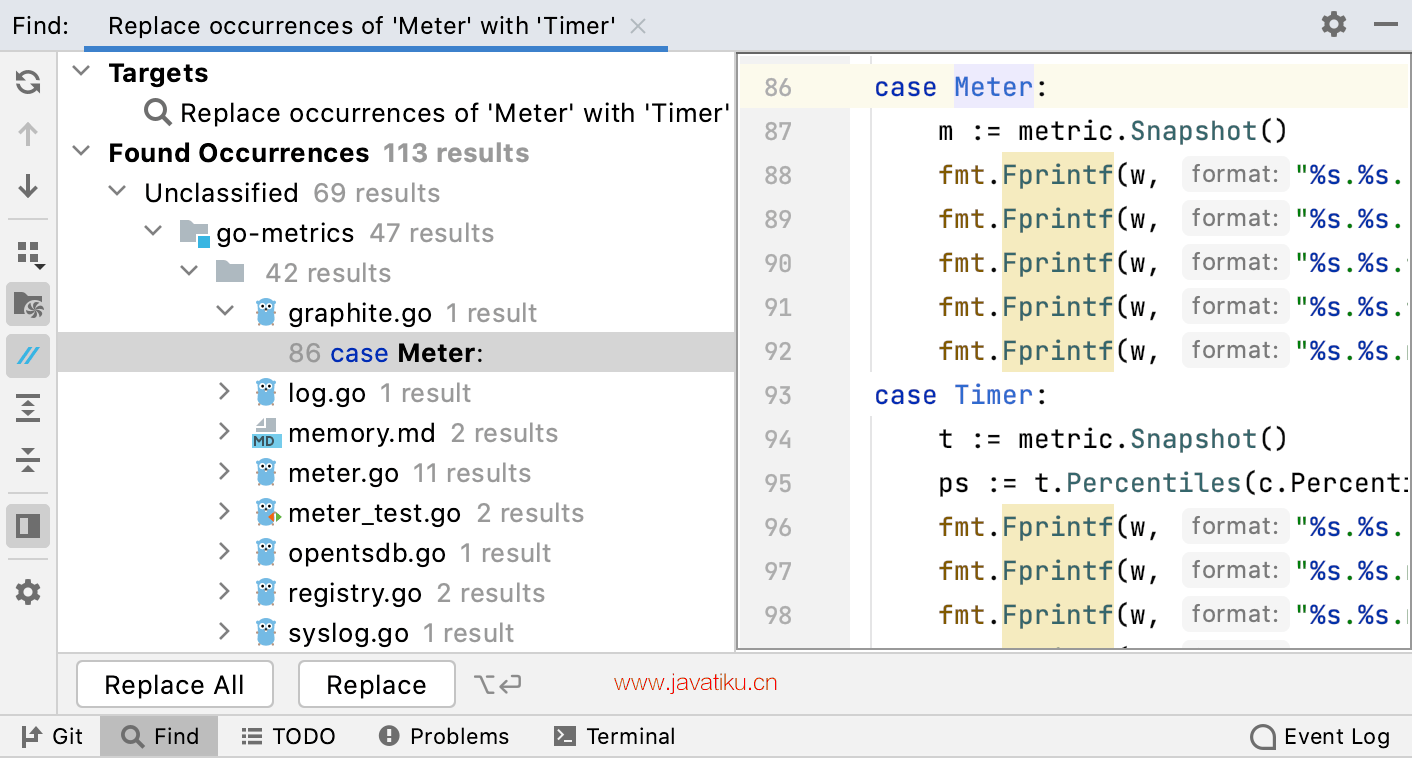Collapse the go-metrics module node
This screenshot has height=758, width=1412.
(x=153, y=232)
